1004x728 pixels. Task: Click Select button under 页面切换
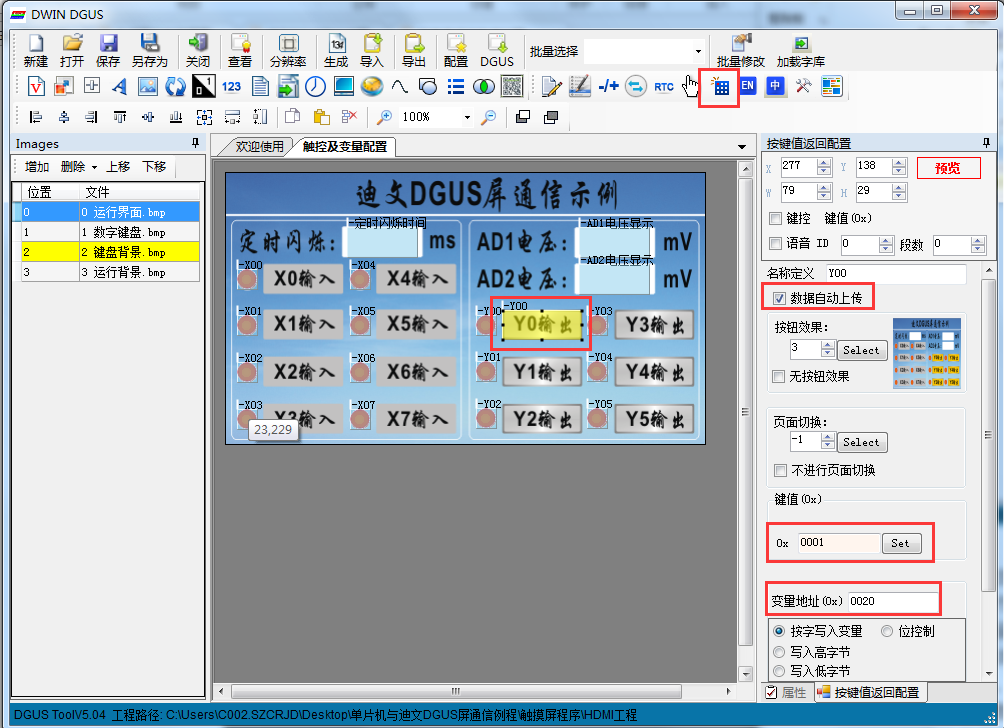click(861, 442)
